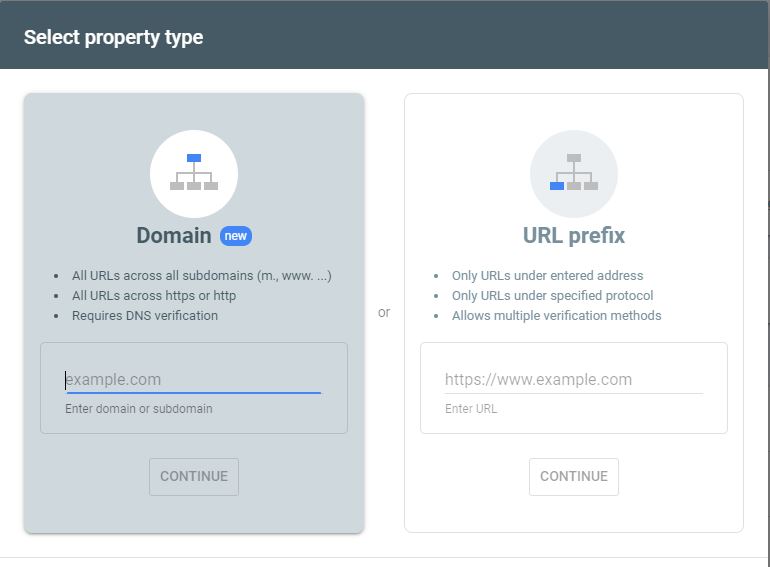
Task: Click CONTINUE under the URL prefix card
Action: click(574, 477)
